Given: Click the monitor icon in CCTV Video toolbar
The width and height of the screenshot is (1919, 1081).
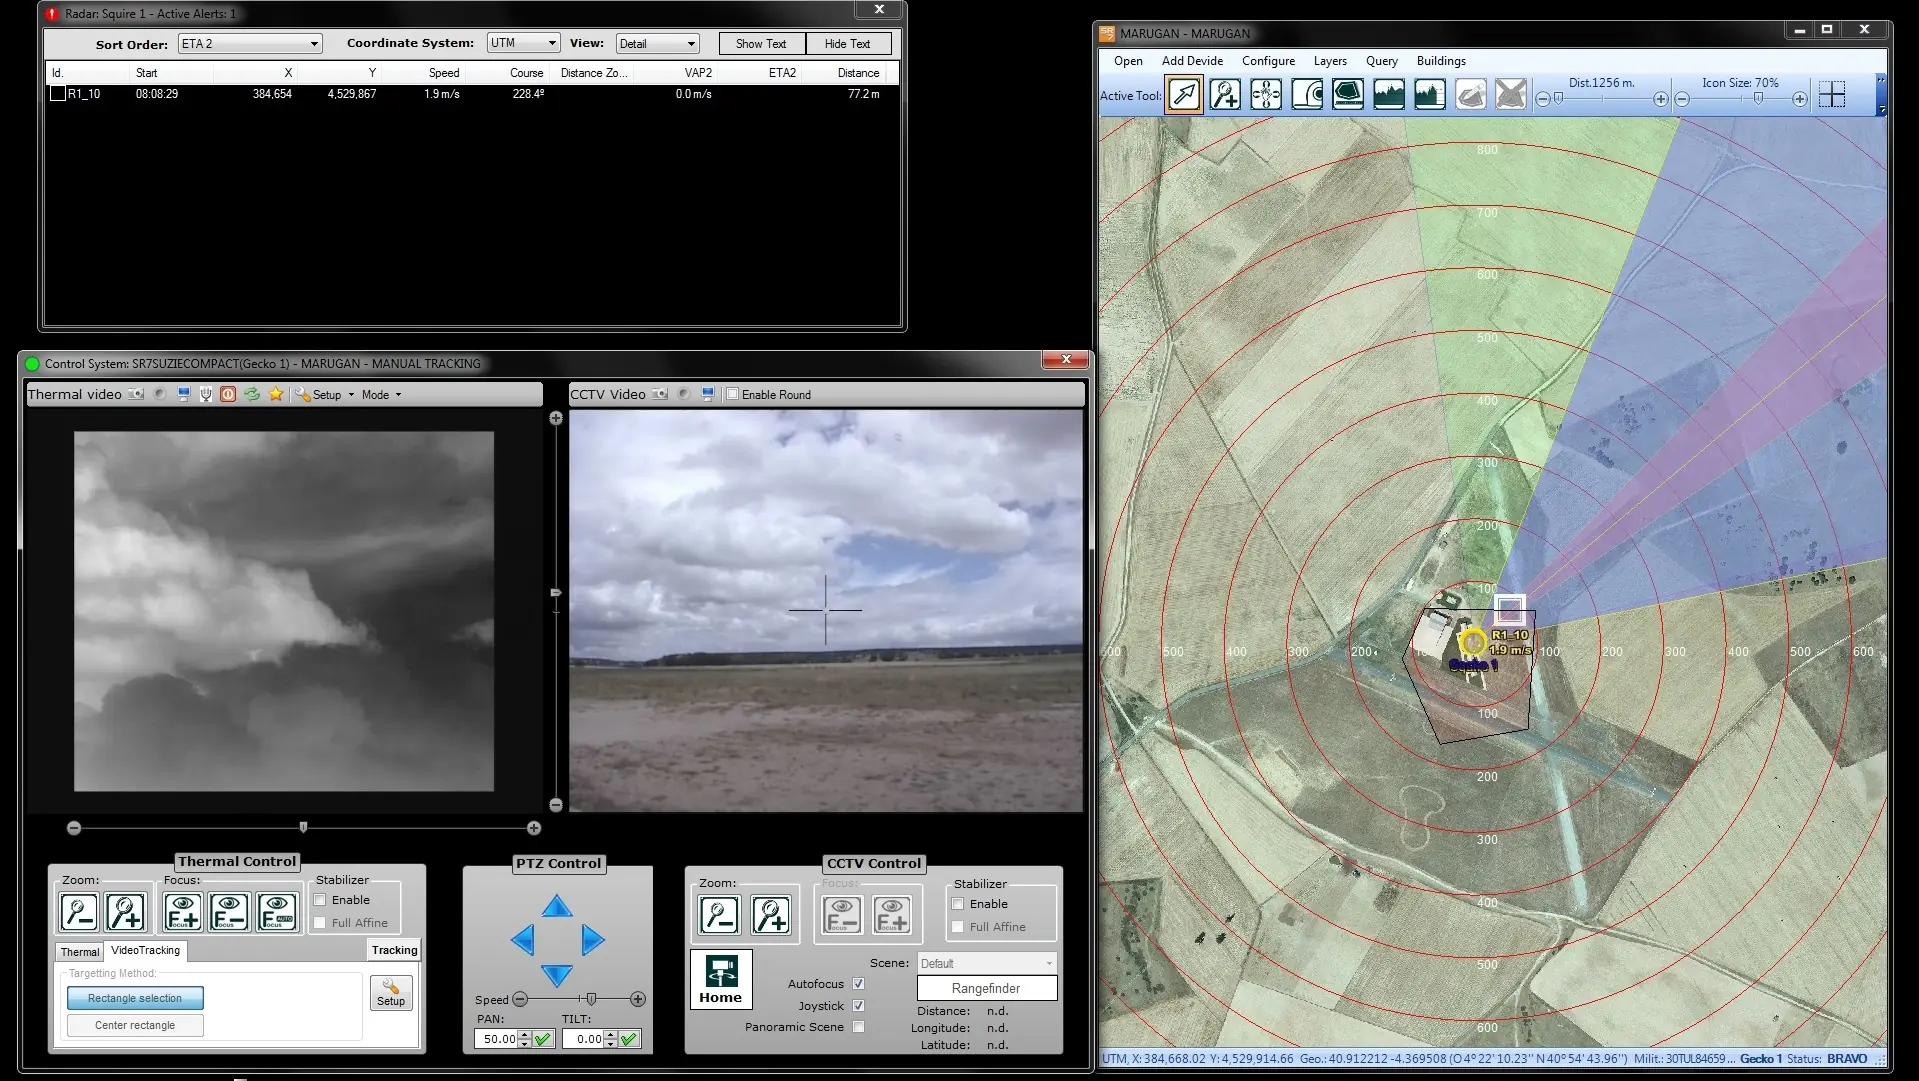Looking at the screenshot, I should (708, 394).
